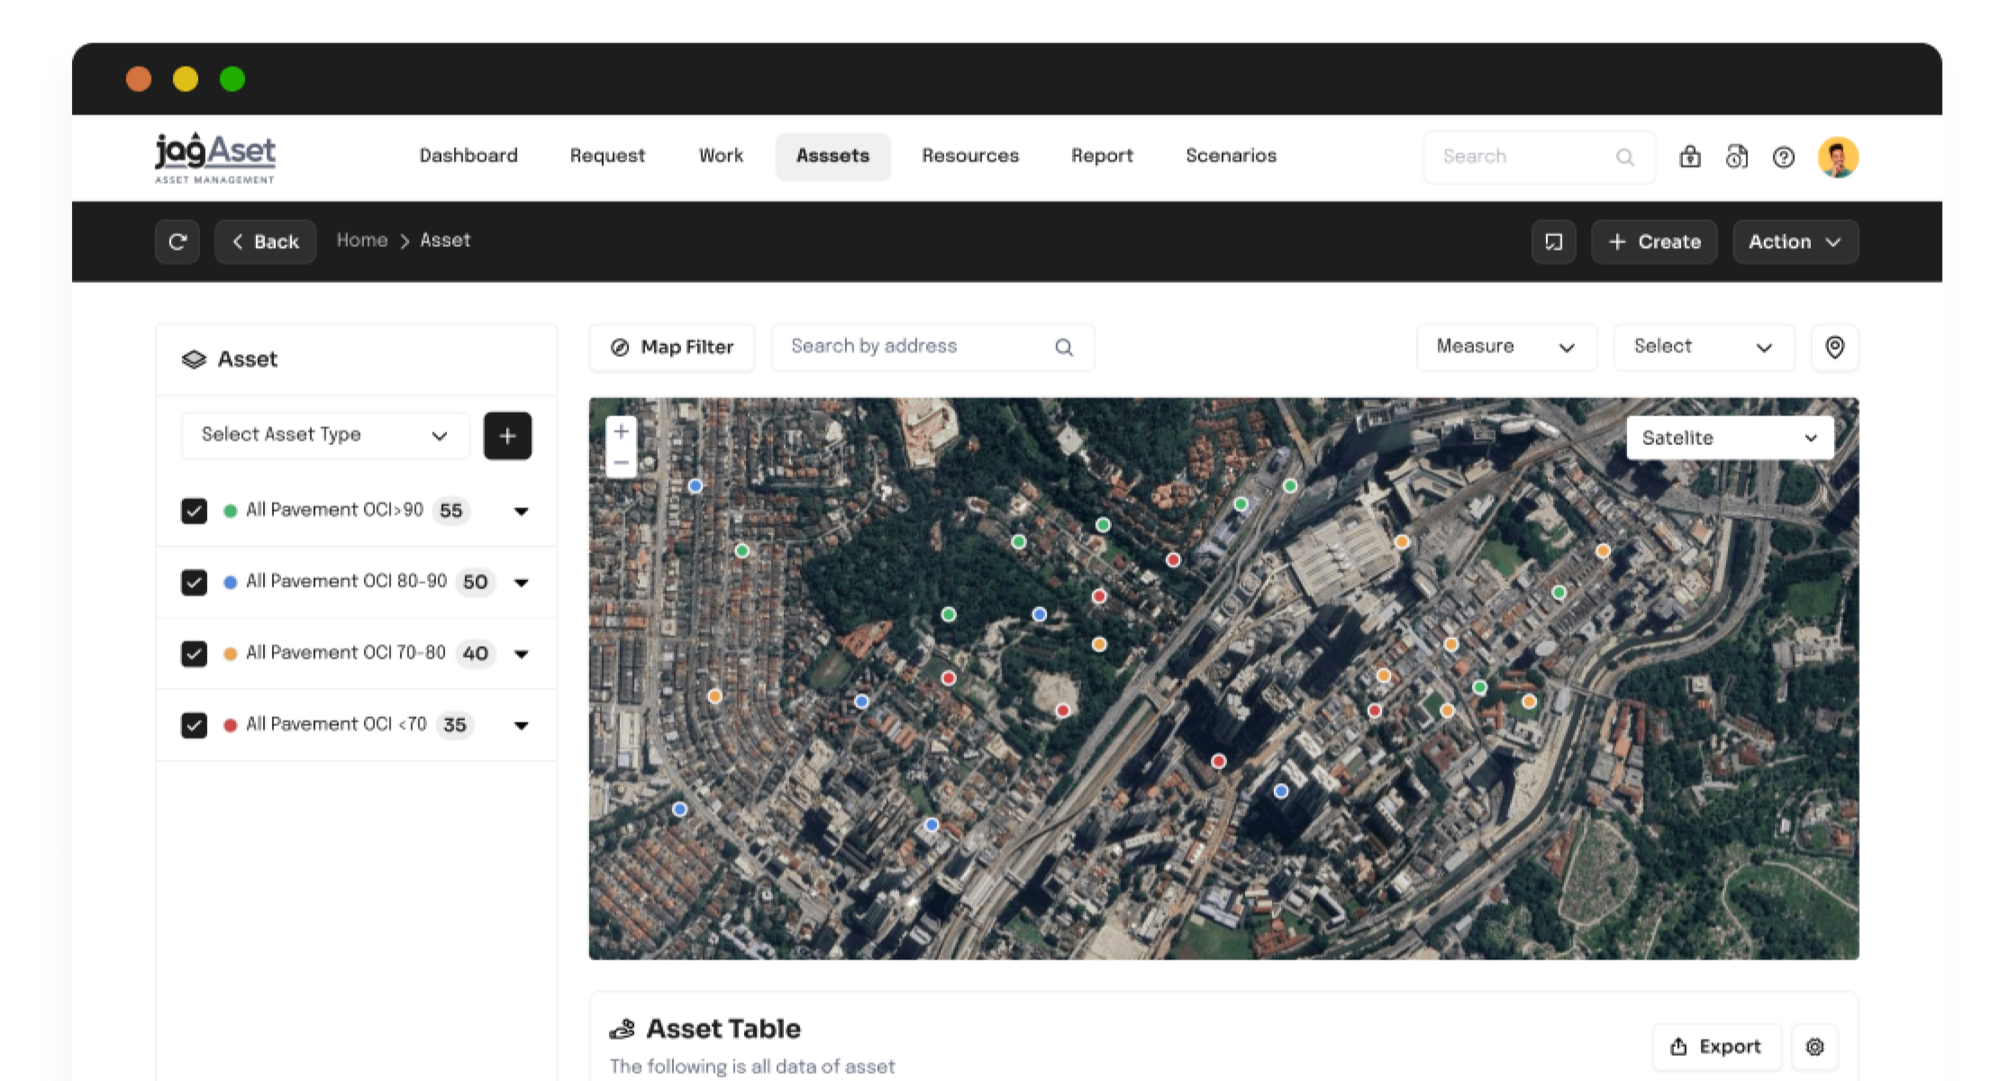The width and height of the screenshot is (2000, 1081).
Task: Click the search magnifier in address field
Action: [x=1064, y=347]
